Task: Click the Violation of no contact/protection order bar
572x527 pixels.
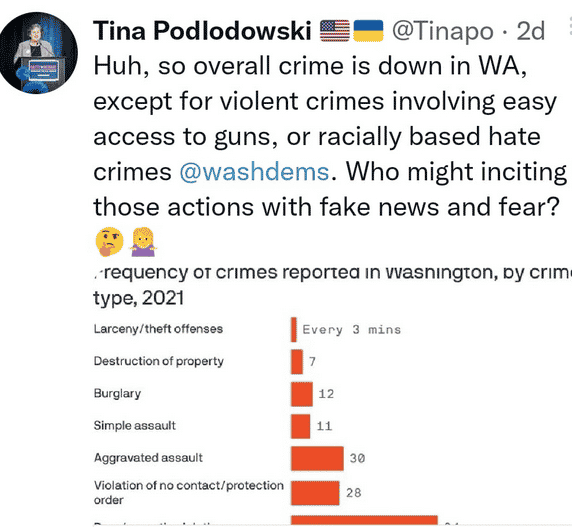Action: [315, 493]
